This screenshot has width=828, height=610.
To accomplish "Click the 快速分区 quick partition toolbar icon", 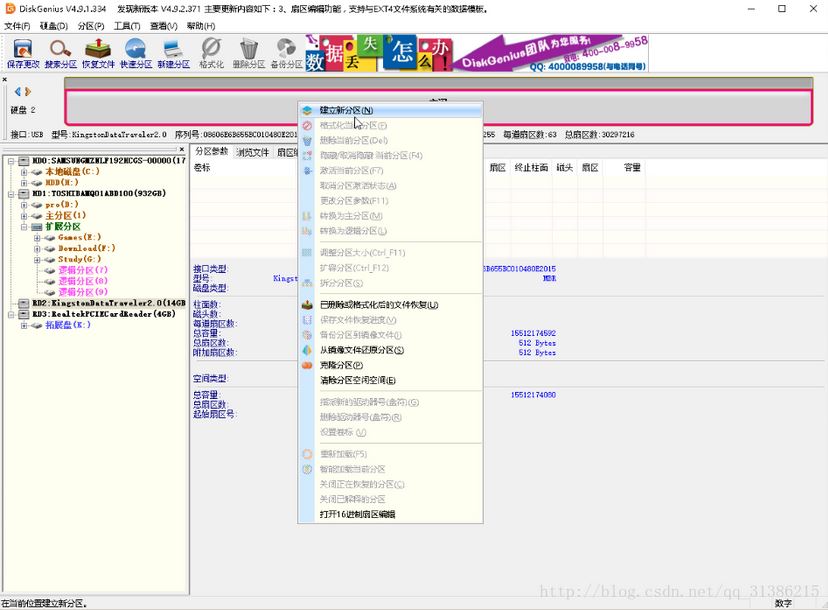I will [x=136, y=54].
